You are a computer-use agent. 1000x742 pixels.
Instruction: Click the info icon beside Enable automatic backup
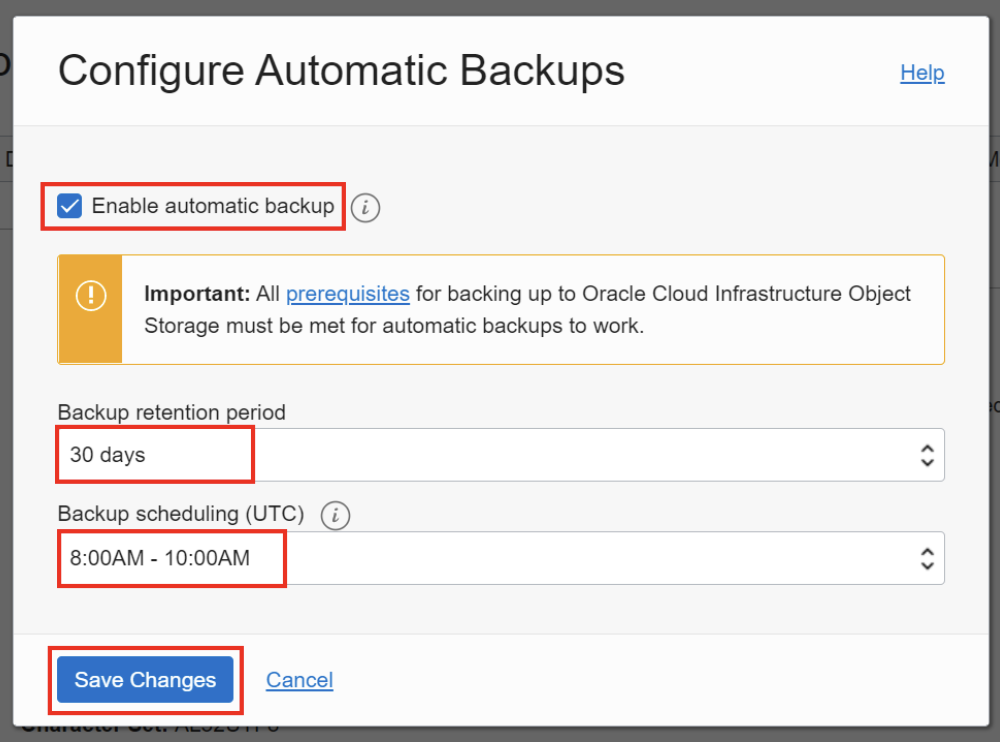pyautogui.click(x=366, y=208)
